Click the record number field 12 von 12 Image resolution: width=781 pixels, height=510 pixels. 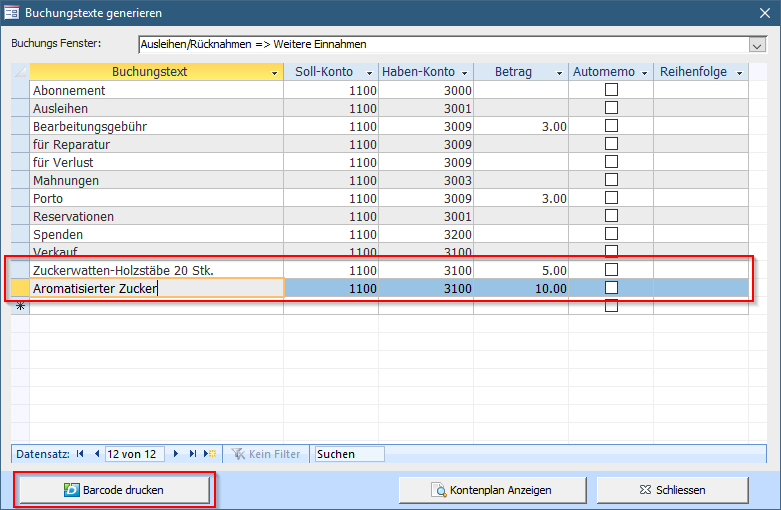point(134,454)
